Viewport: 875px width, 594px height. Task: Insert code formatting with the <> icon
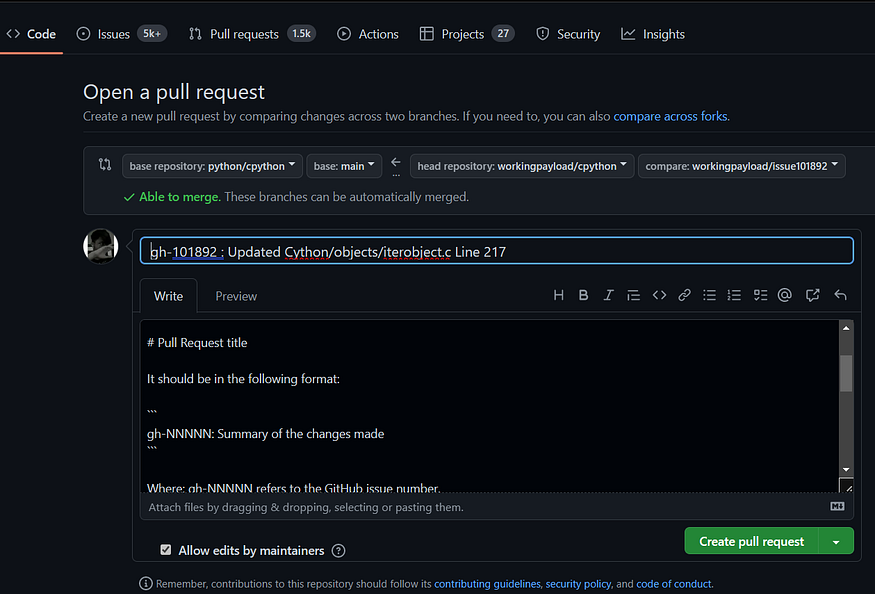[659, 295]
